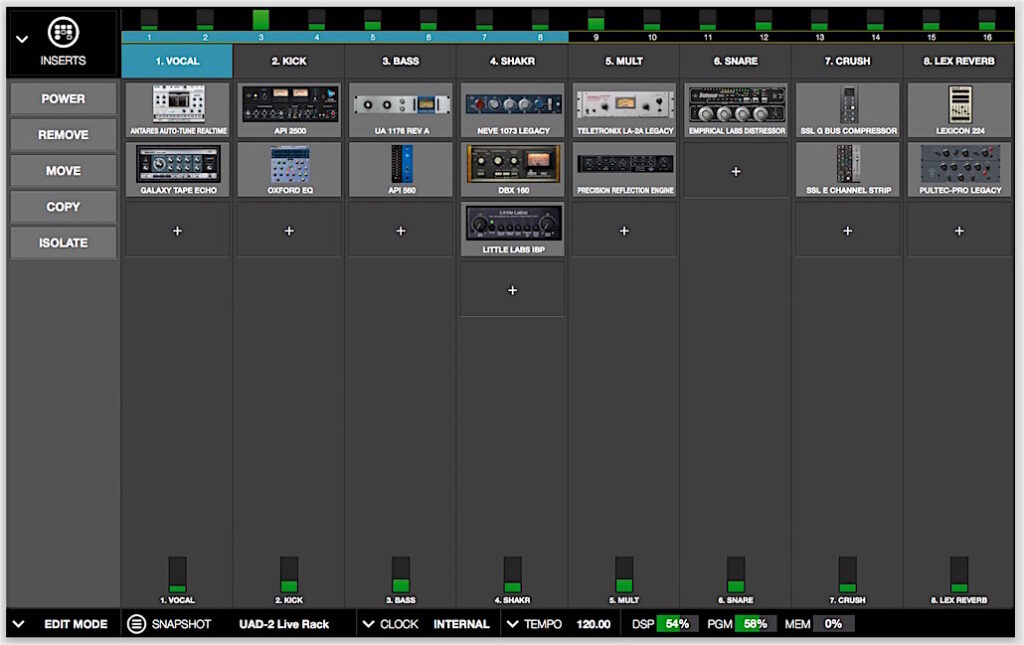Switch to the 7. CRUSH channel tab
Viewport: 1024px width, 645px height.
tap(847, 61)
